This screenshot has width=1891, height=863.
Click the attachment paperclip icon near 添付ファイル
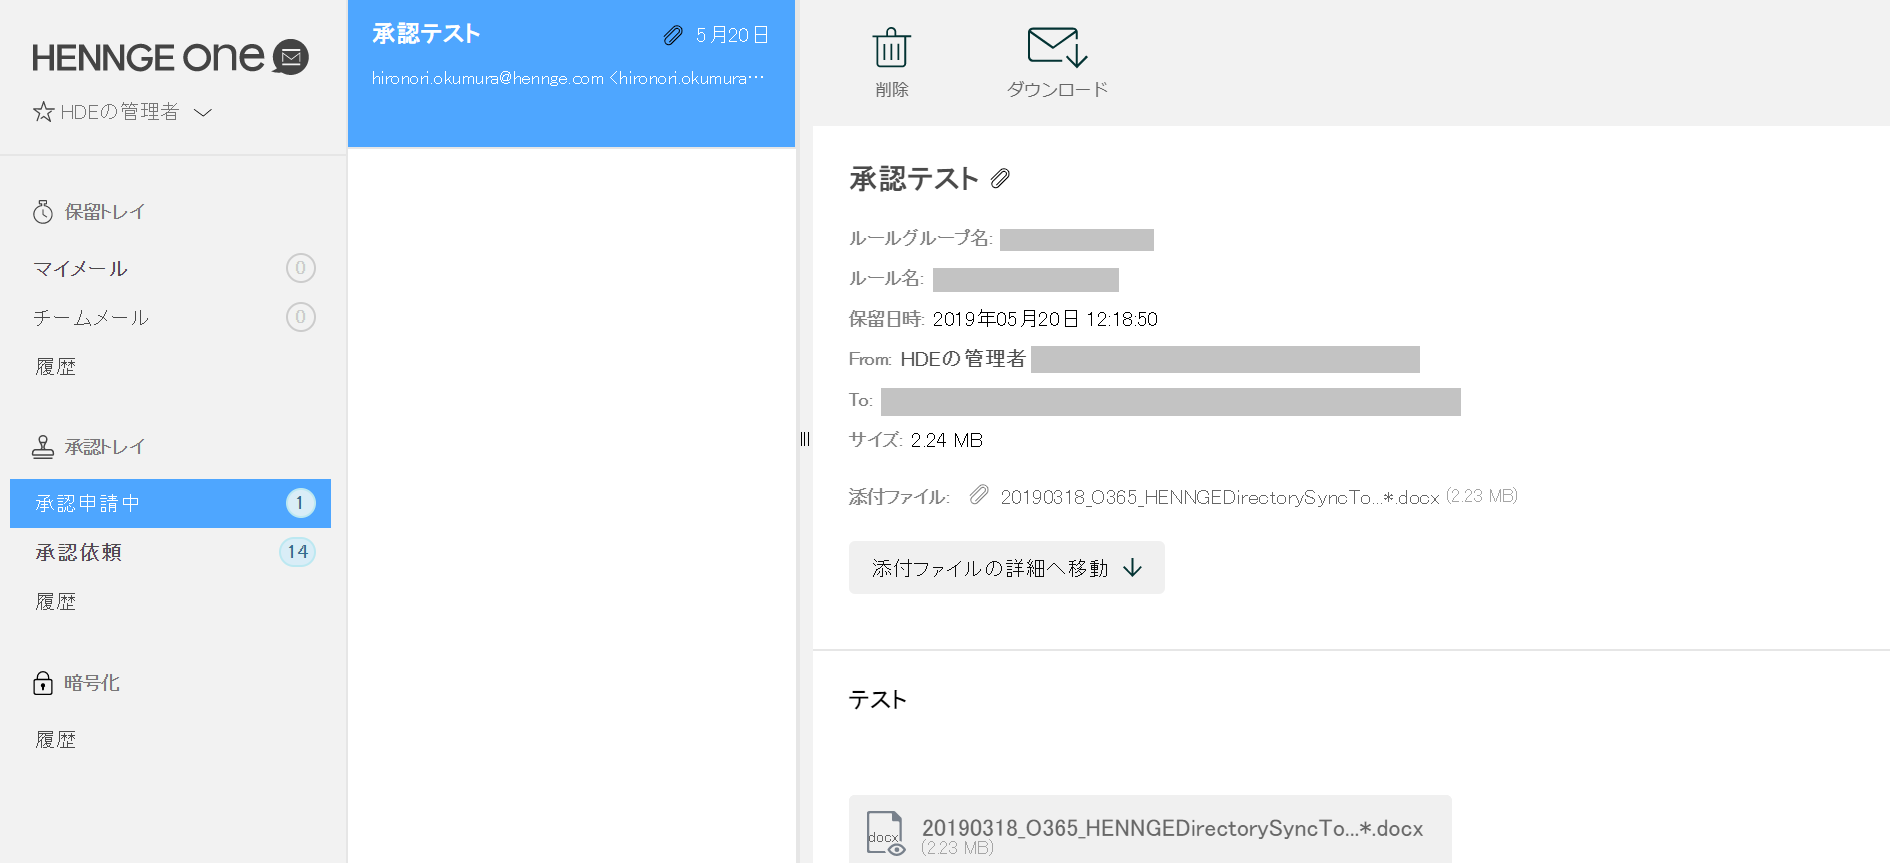[x=979, y=495]
